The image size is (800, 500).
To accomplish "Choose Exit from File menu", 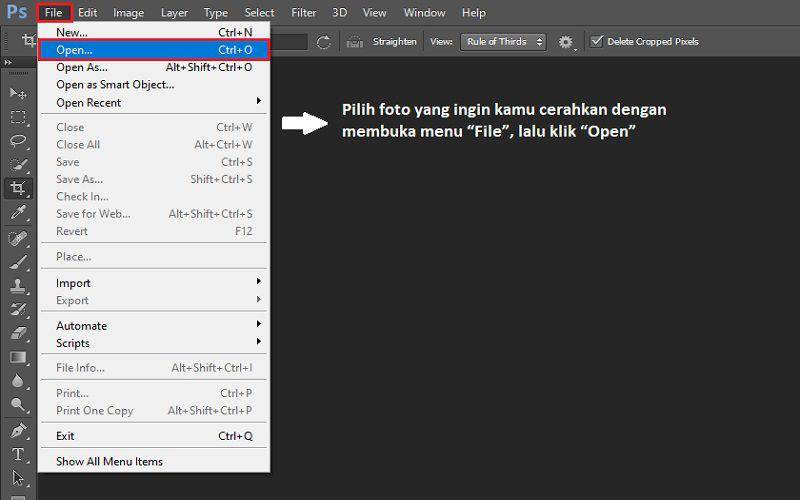I will point(153,436).
